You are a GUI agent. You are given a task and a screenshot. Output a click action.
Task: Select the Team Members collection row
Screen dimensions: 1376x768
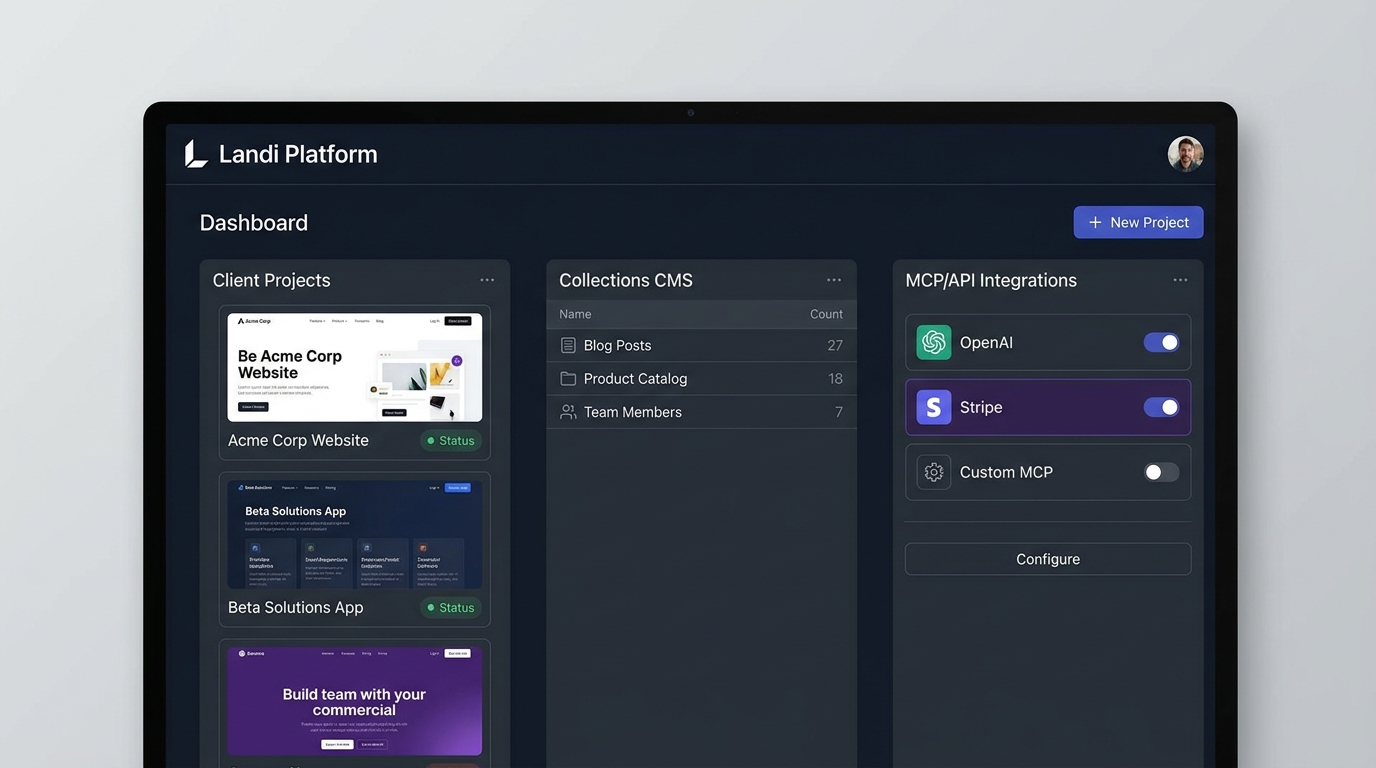(x=701, y=412)
